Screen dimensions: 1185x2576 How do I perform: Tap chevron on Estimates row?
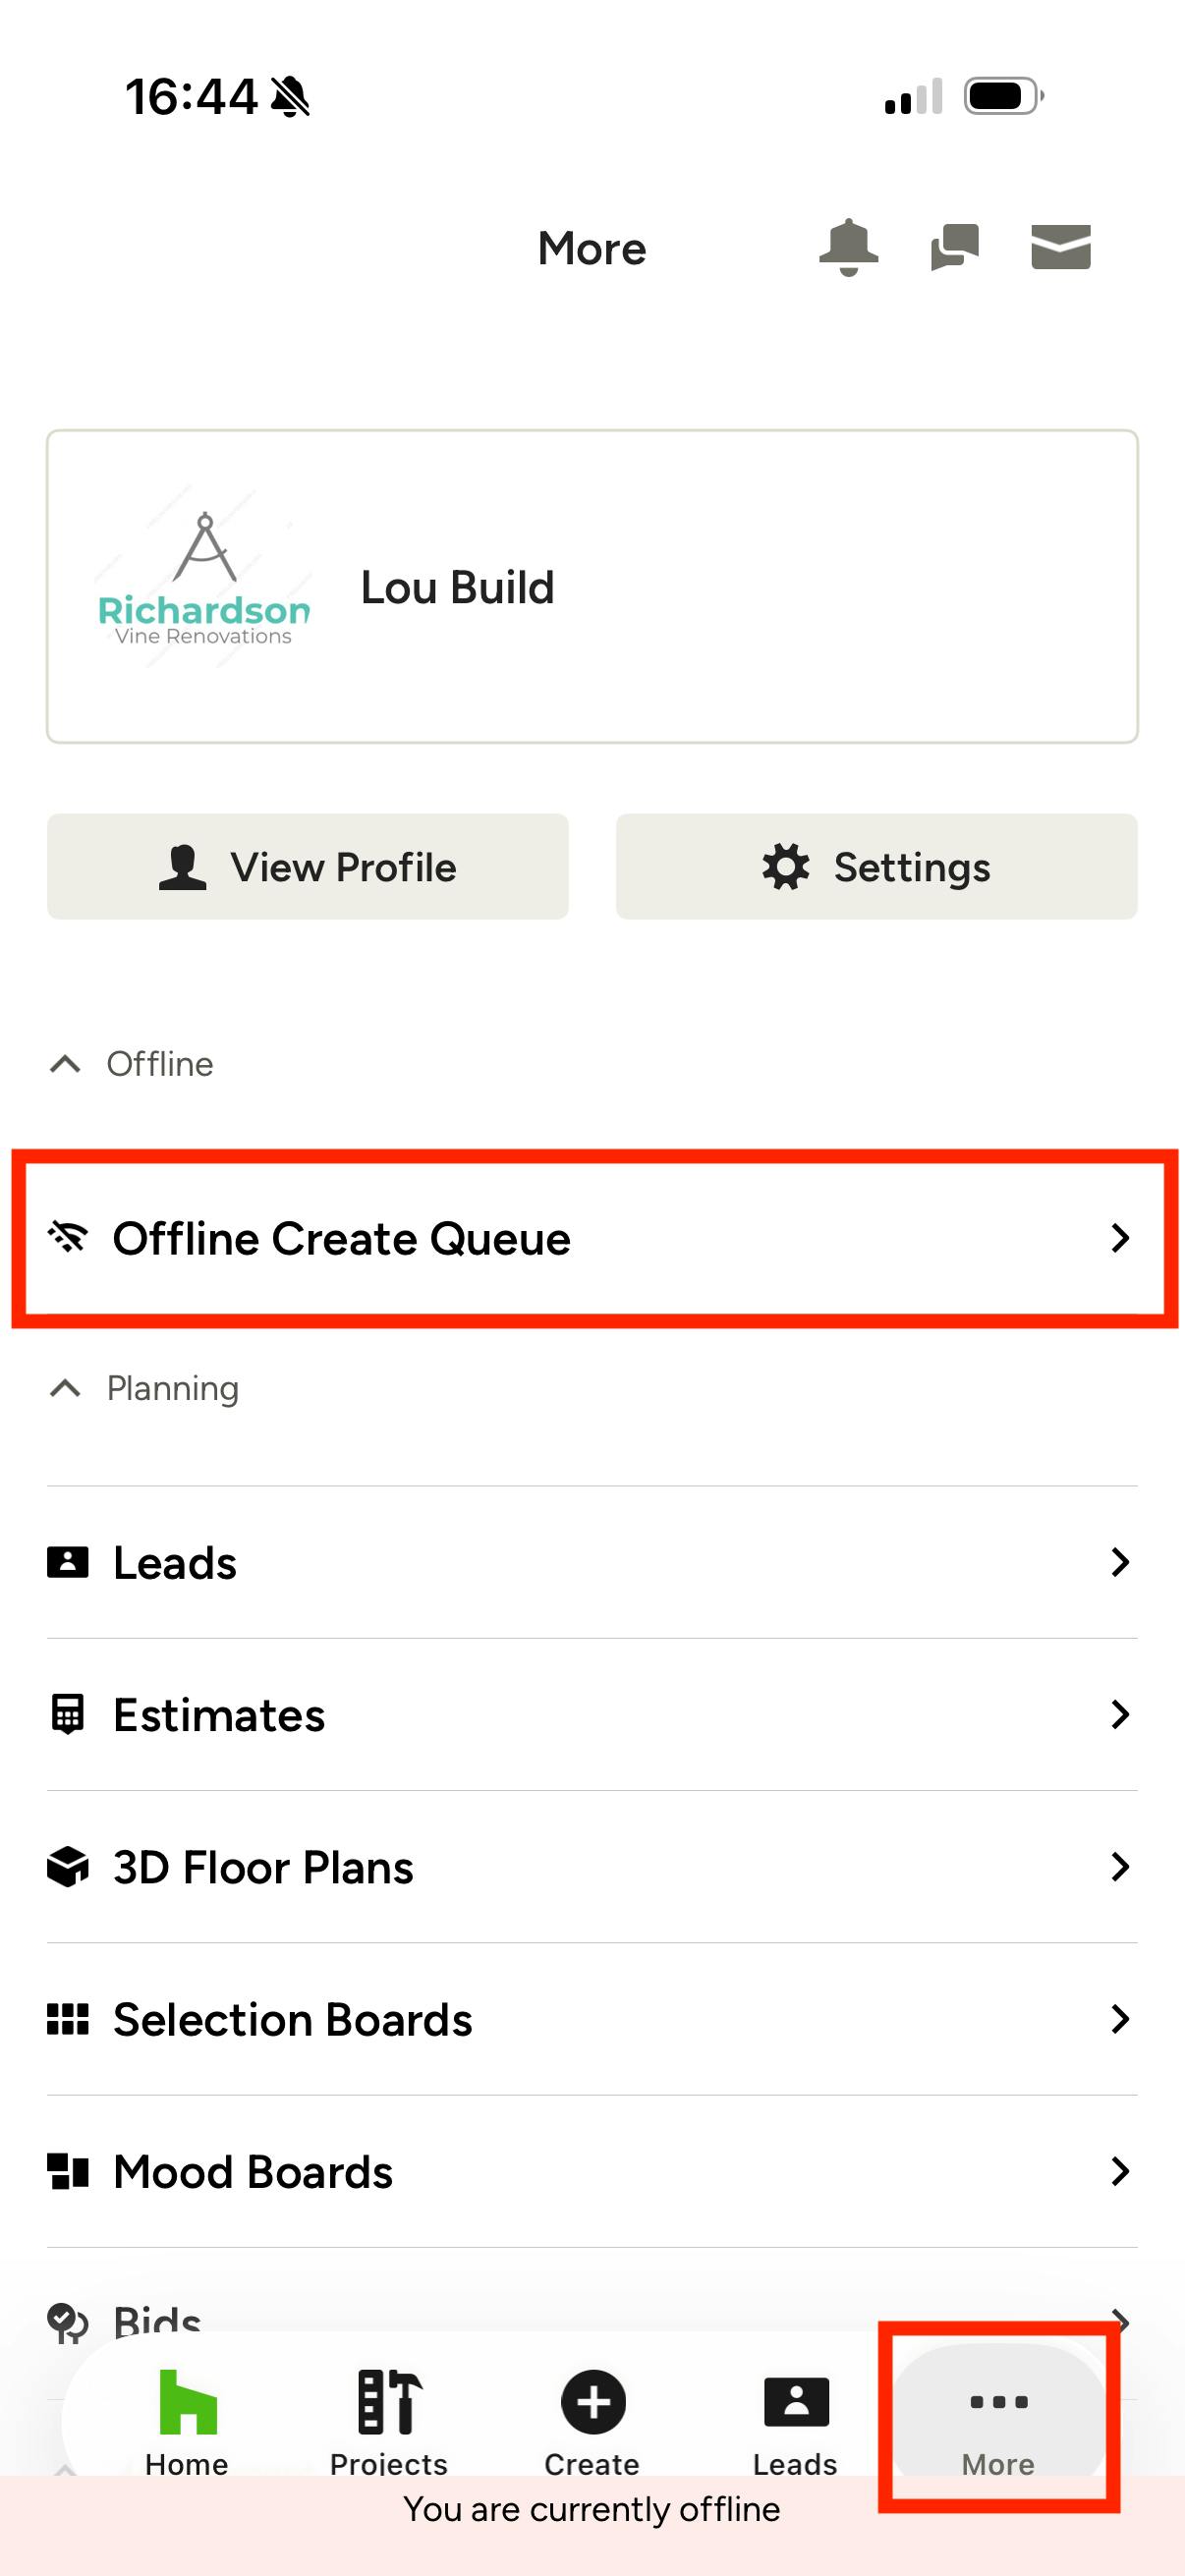pos(1120,1715)
